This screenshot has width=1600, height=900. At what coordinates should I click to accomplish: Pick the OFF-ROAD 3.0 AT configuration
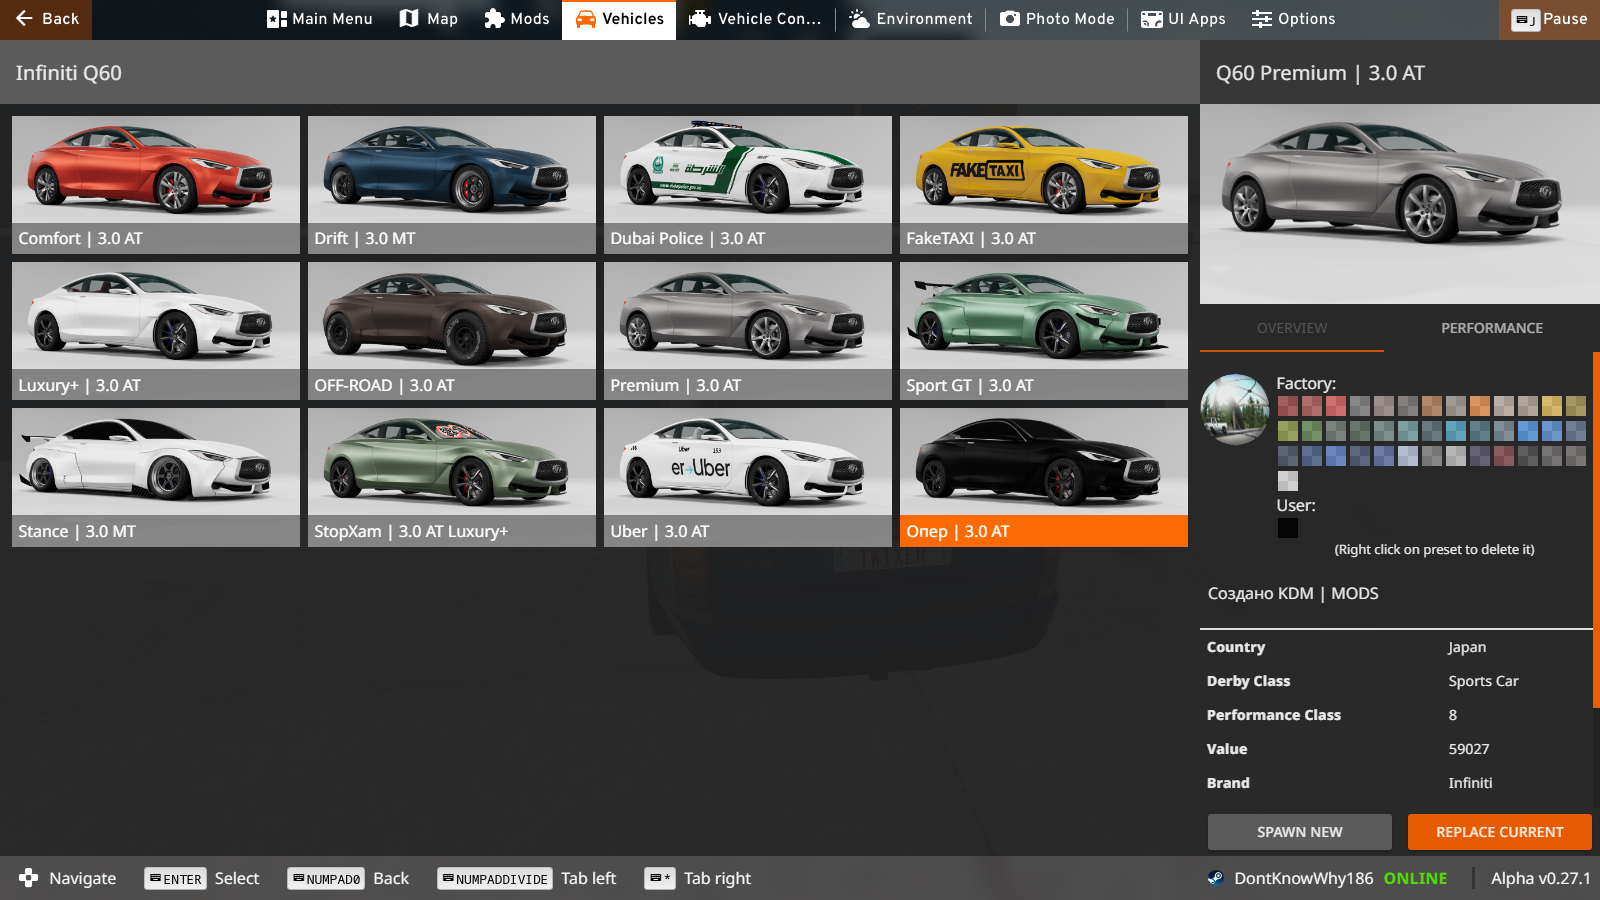(x=452, y=331)
